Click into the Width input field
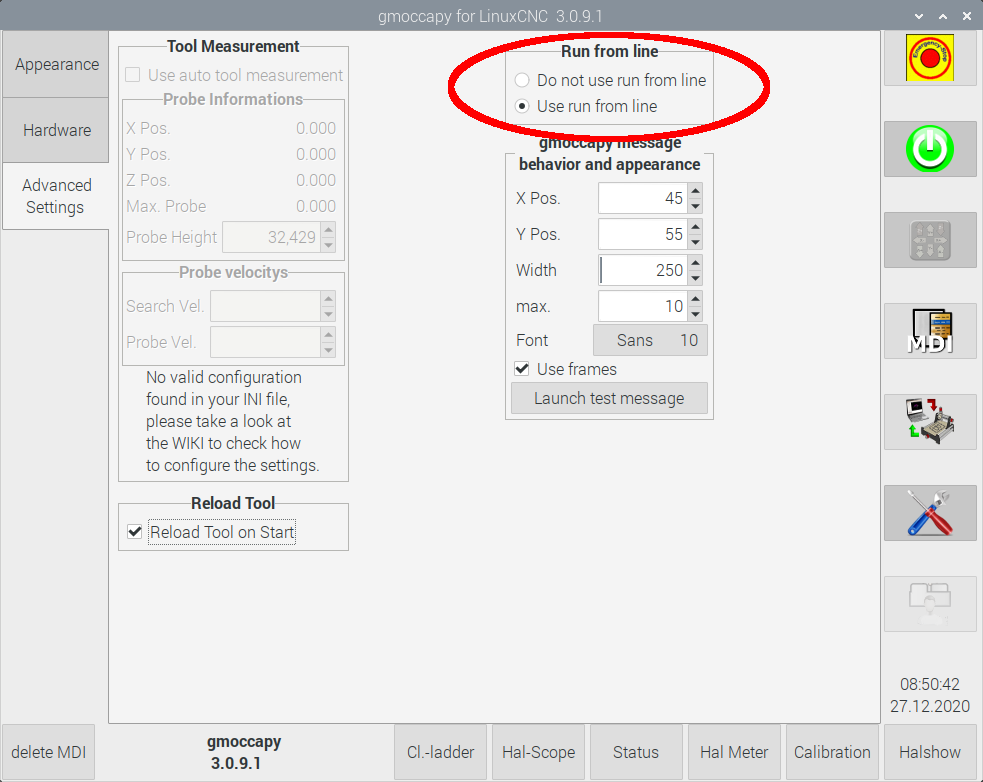Image resolution: width=983 pixels, height=782 pixels. [x=640, y=270]
